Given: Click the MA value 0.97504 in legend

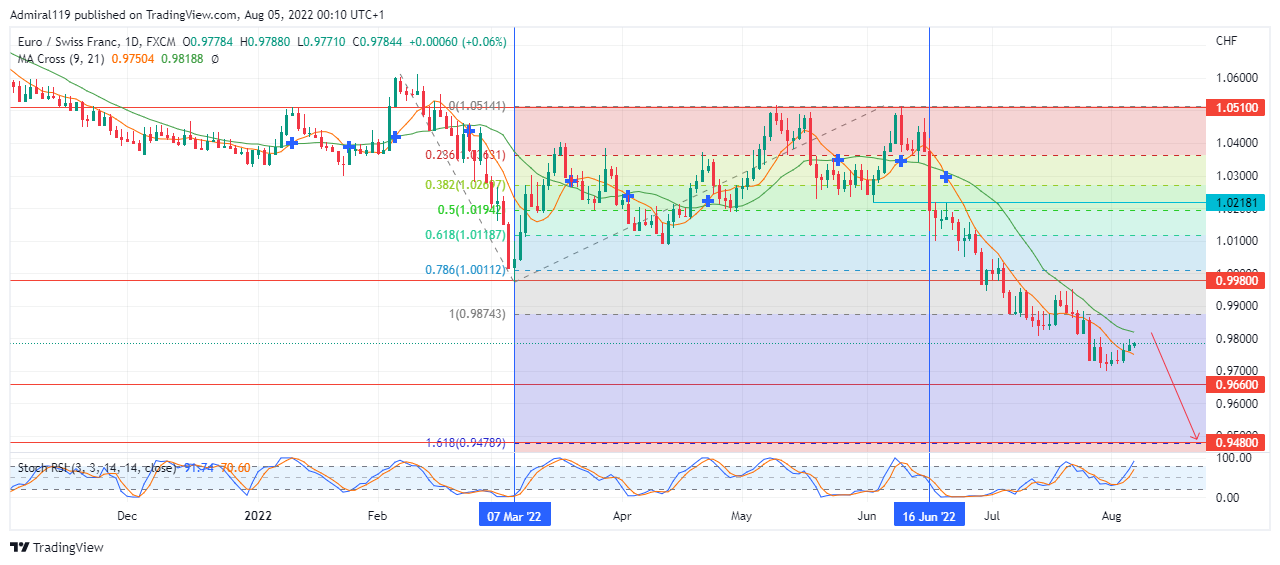Looking at the screenshot, I should coord(132,59).
